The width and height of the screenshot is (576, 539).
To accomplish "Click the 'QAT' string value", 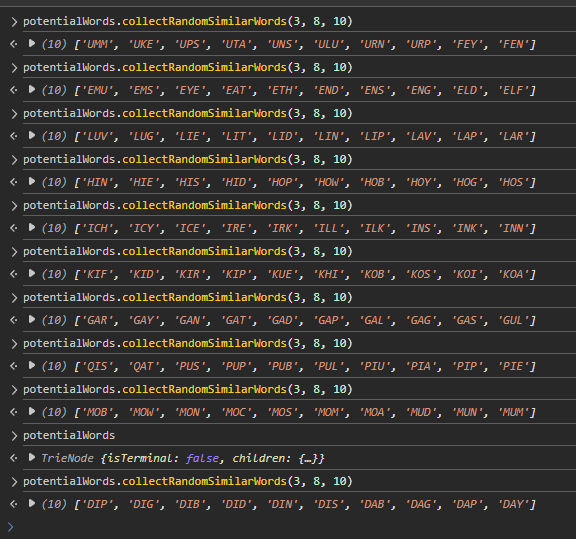I will pyautogui.click(x=144, y=366).
